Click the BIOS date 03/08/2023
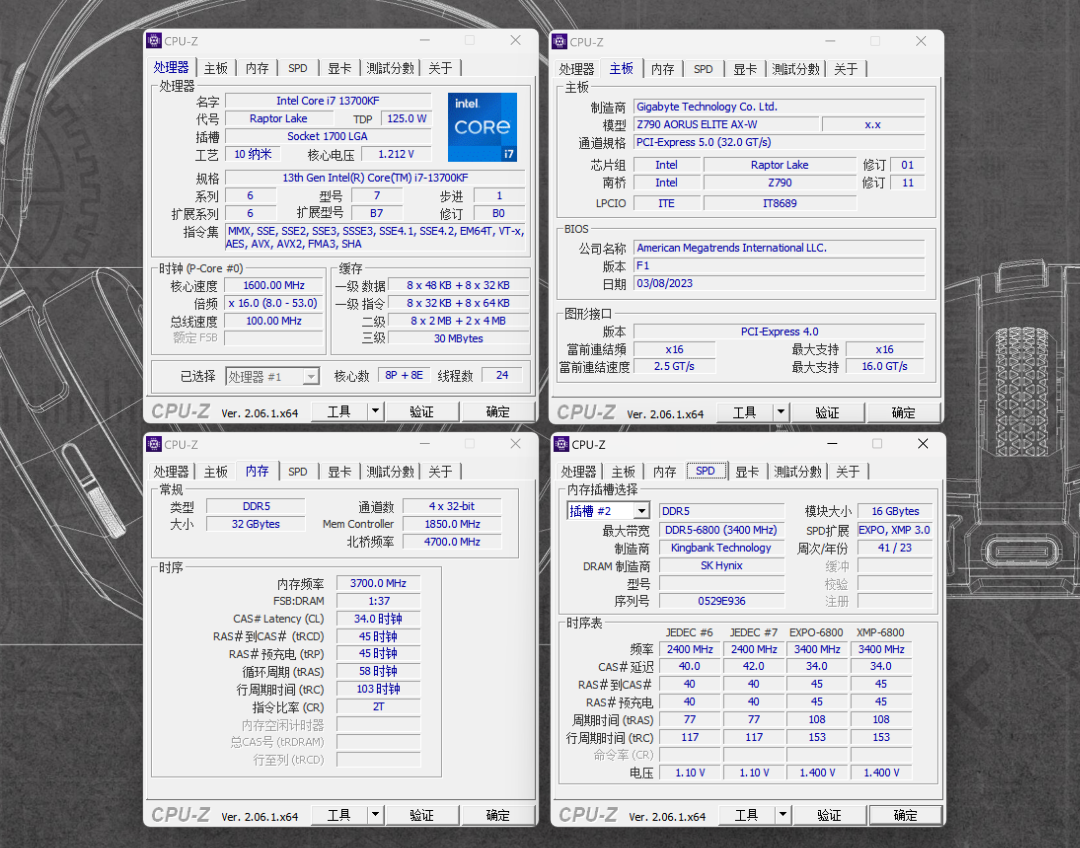1080x848 pixels. [x=779, y=283]
